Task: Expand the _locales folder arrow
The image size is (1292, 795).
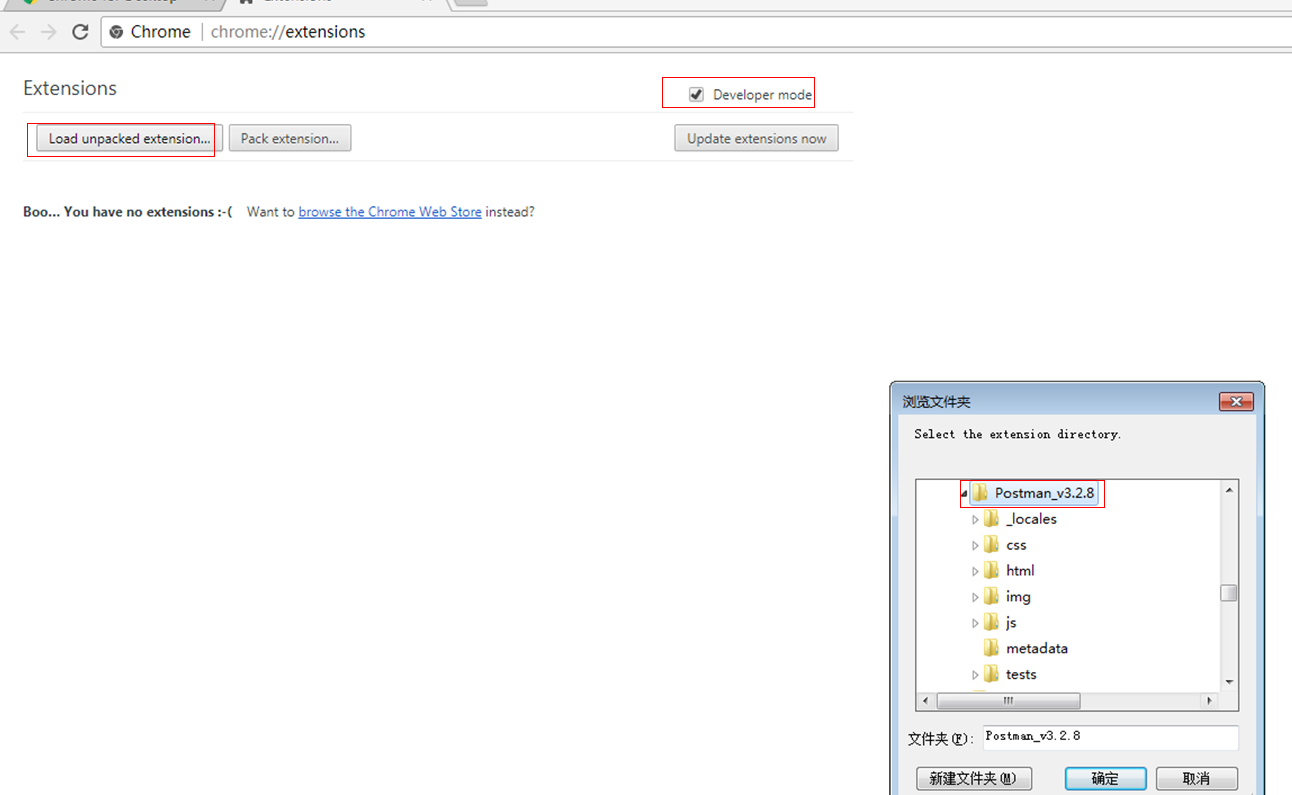Action: (975, 519)
